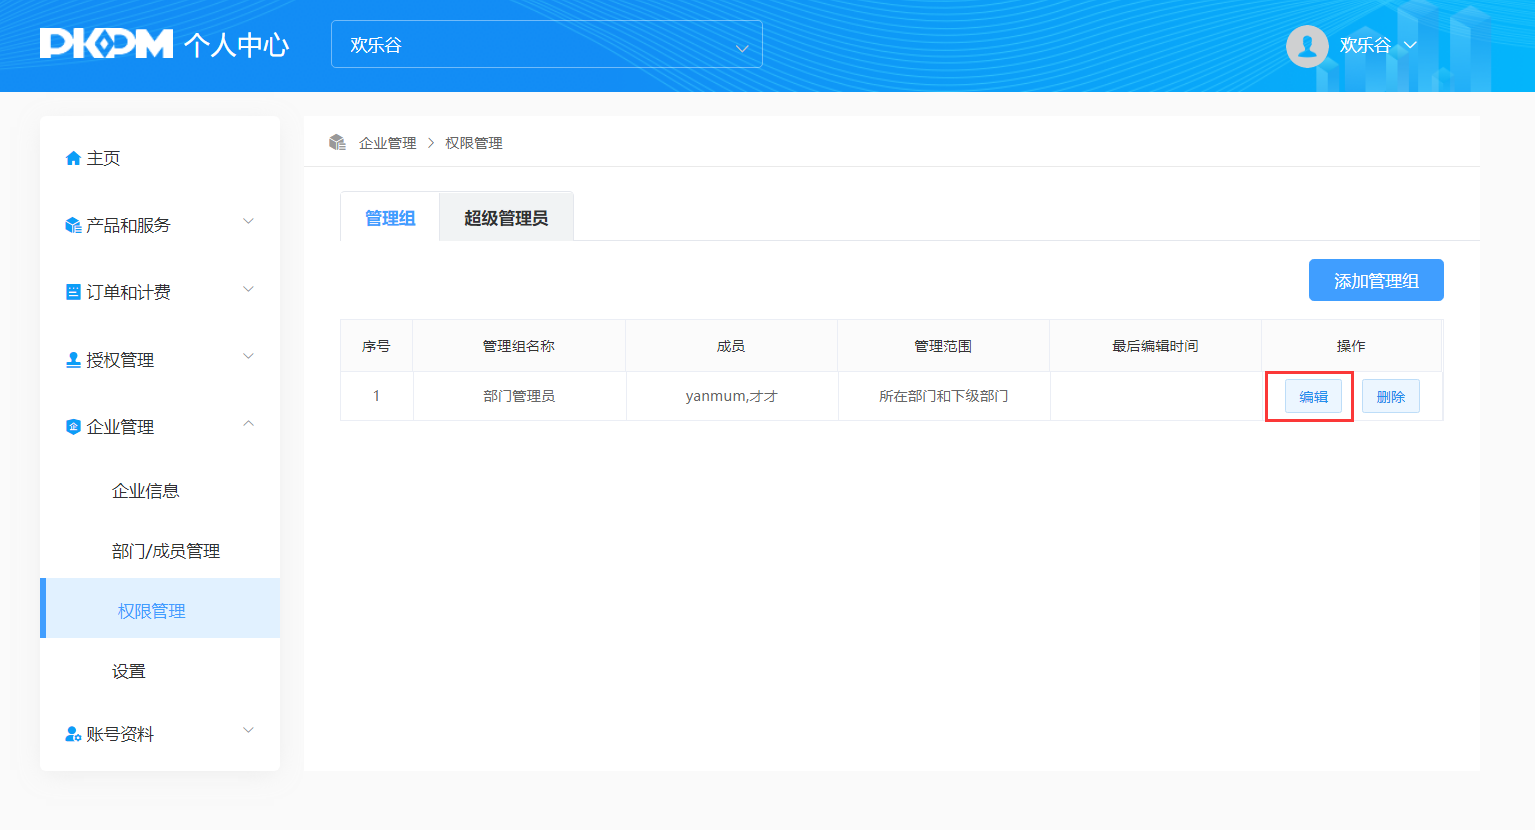Screen dimensions: 1535x830
Task: Click the 账号资料 user icon
Action: pos(73,734)
